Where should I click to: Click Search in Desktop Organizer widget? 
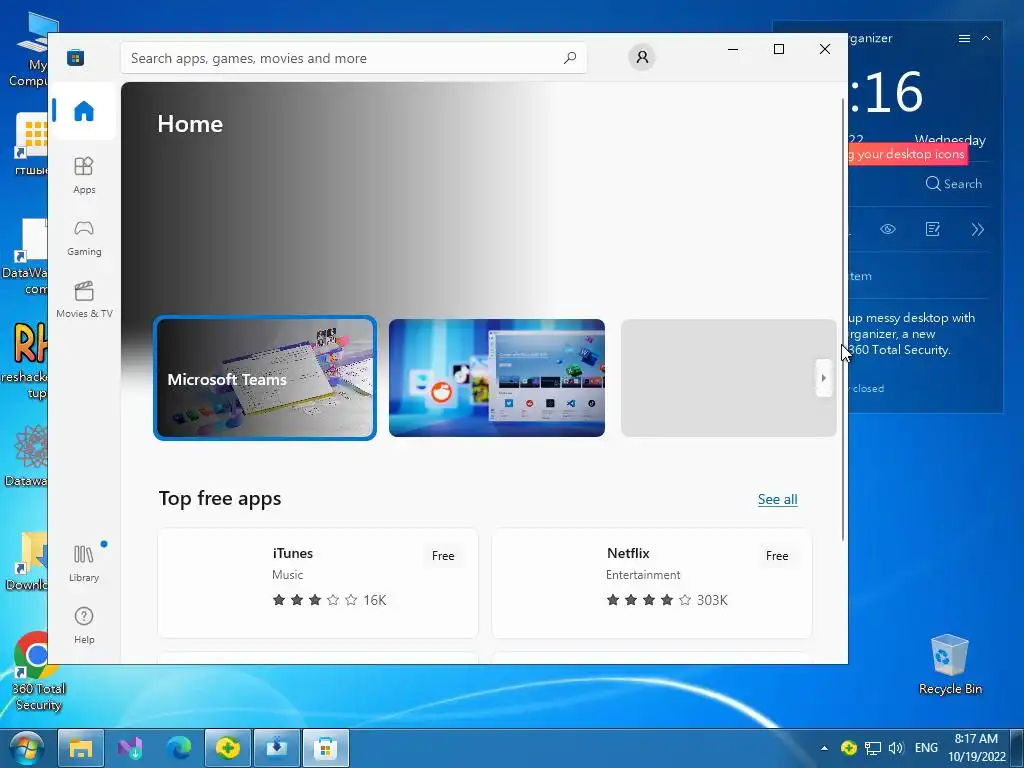[953, 184]
